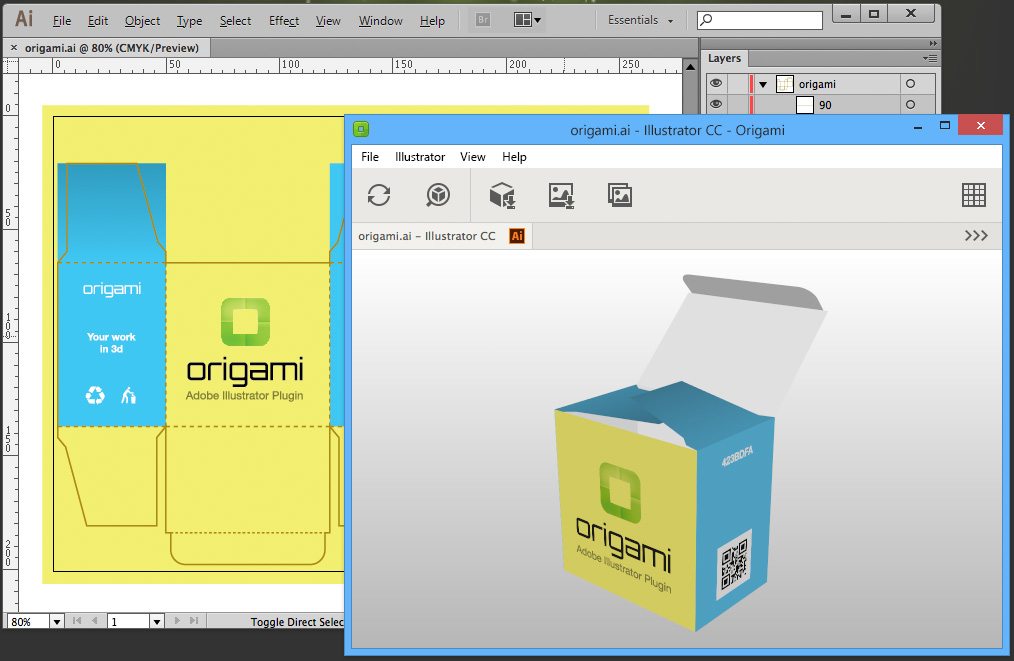Viewport: 1014px width, 661px height.
Task: Maximize the Origami plugin window
Action: [945, 125]
